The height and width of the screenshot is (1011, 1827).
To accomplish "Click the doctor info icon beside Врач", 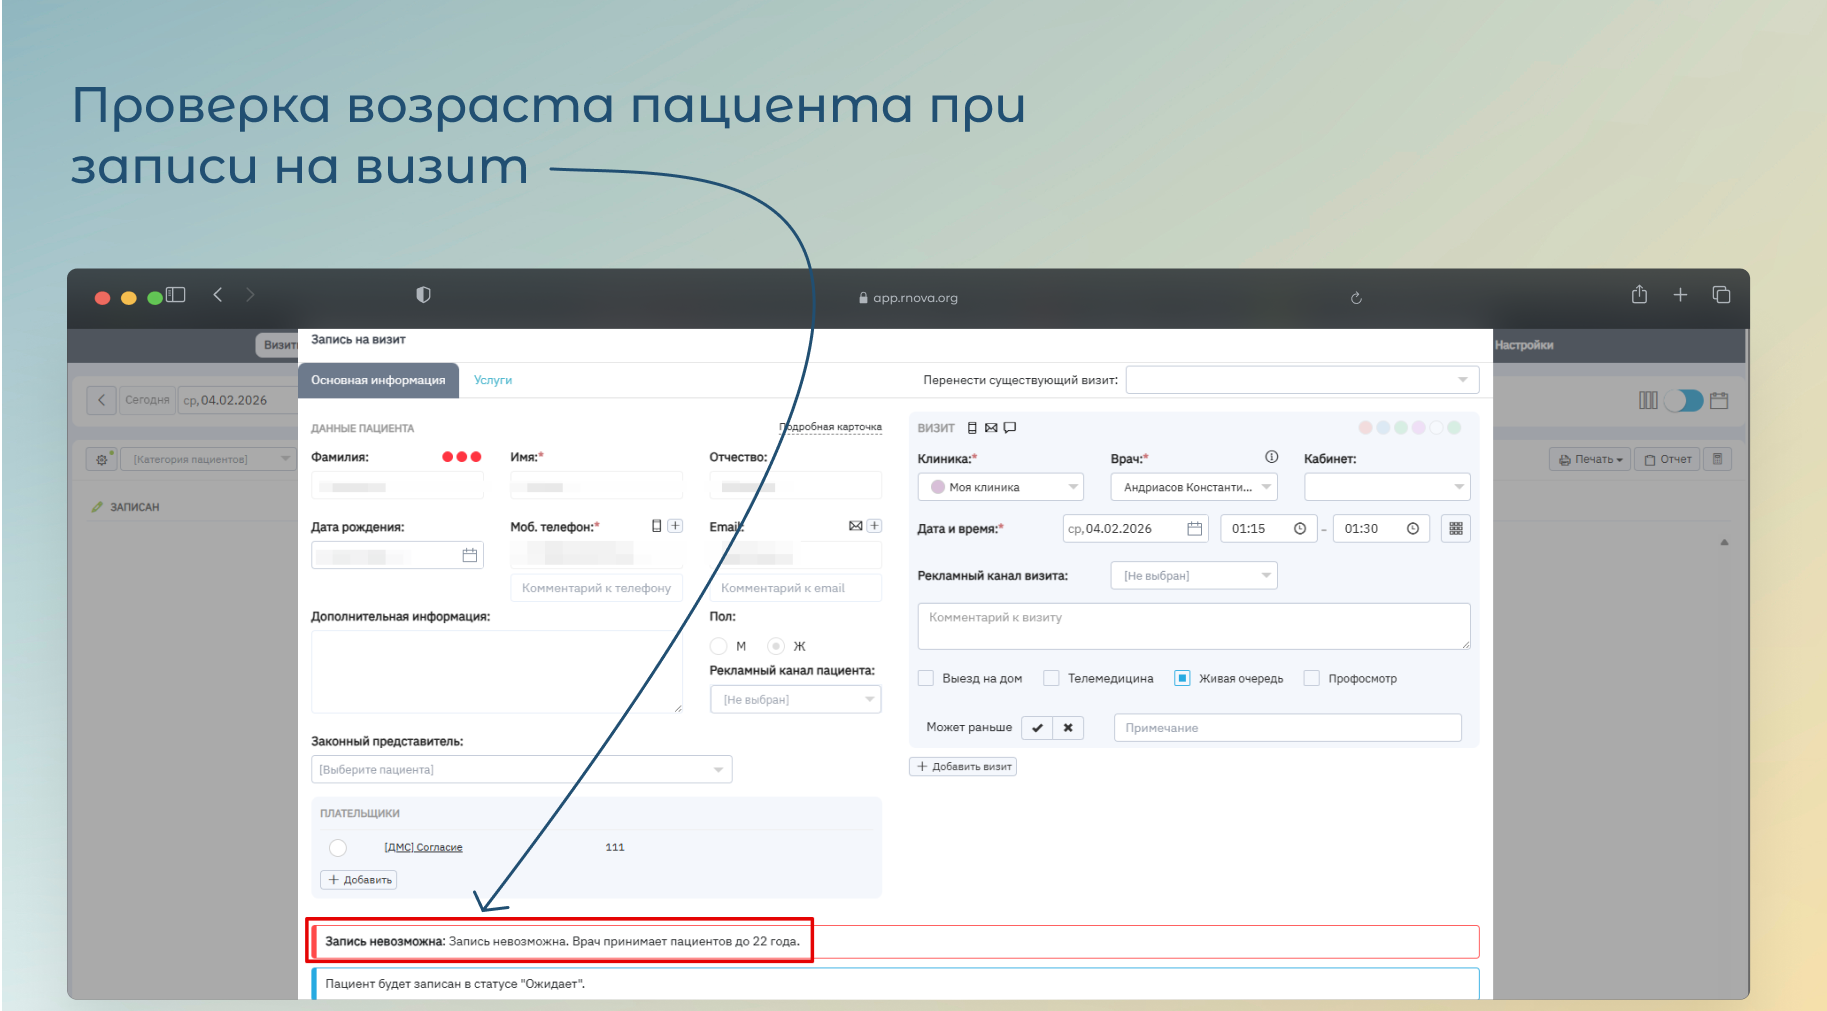I will 1271,457.
